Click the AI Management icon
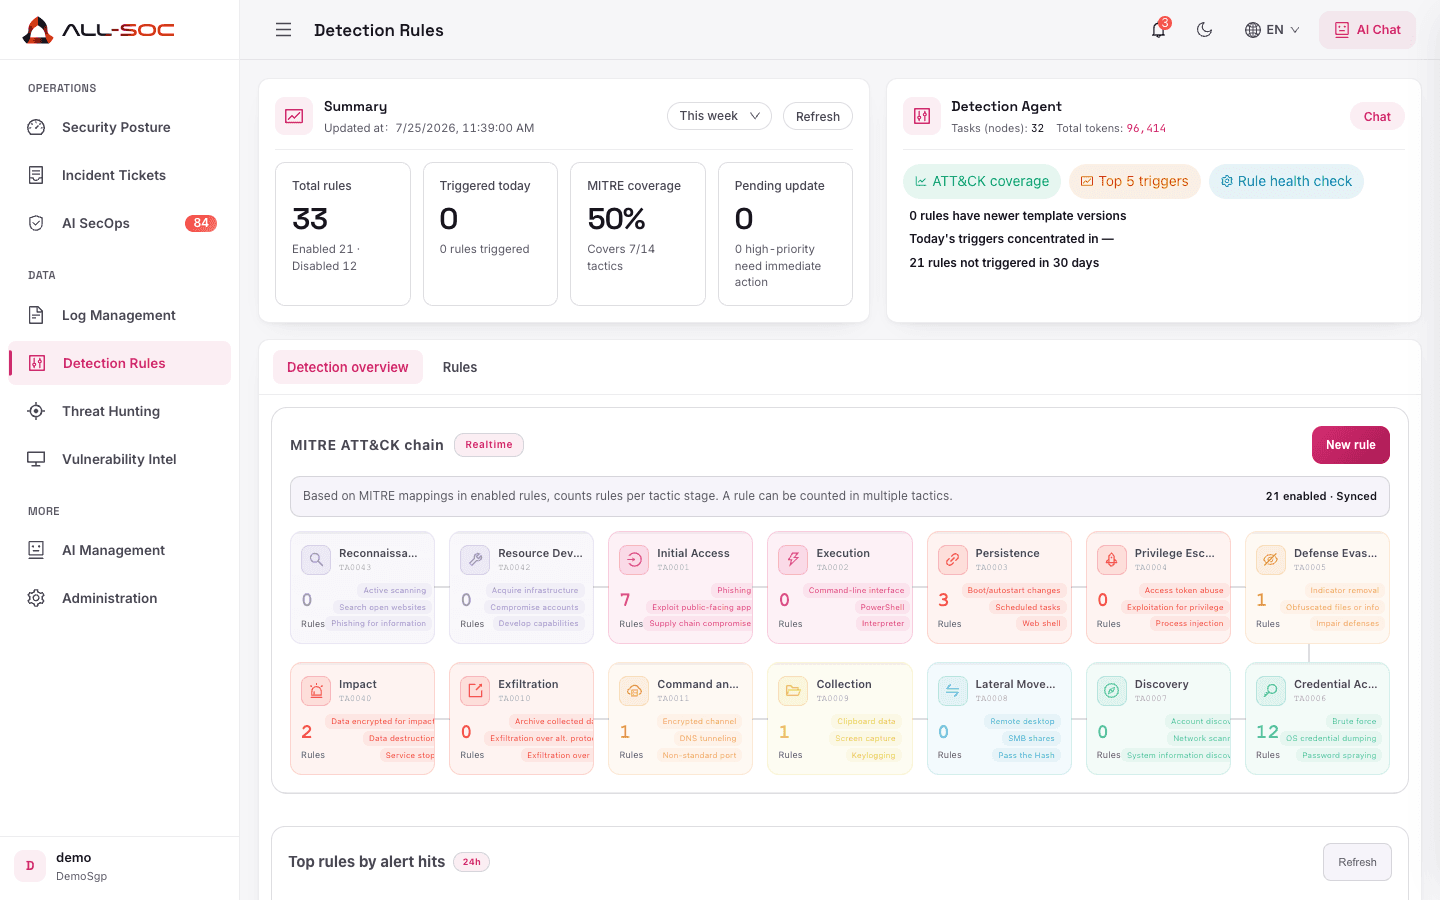 pos(36,550)
